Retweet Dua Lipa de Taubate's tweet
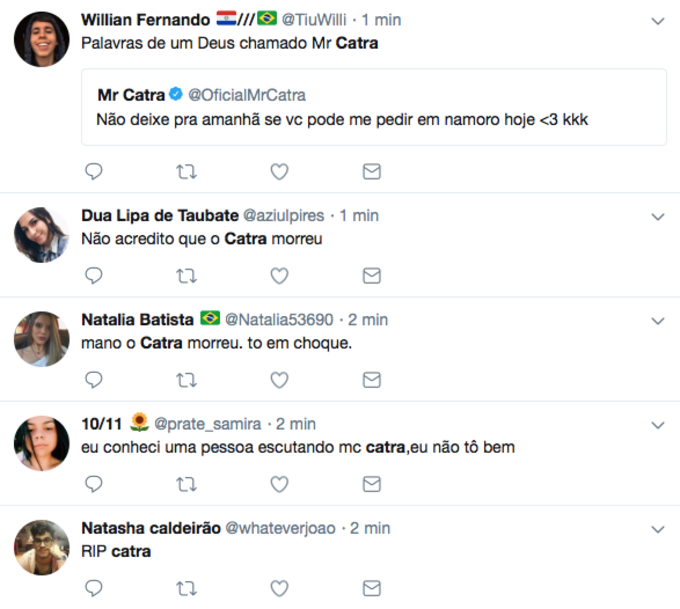680x609 pixels. [186, 275]
